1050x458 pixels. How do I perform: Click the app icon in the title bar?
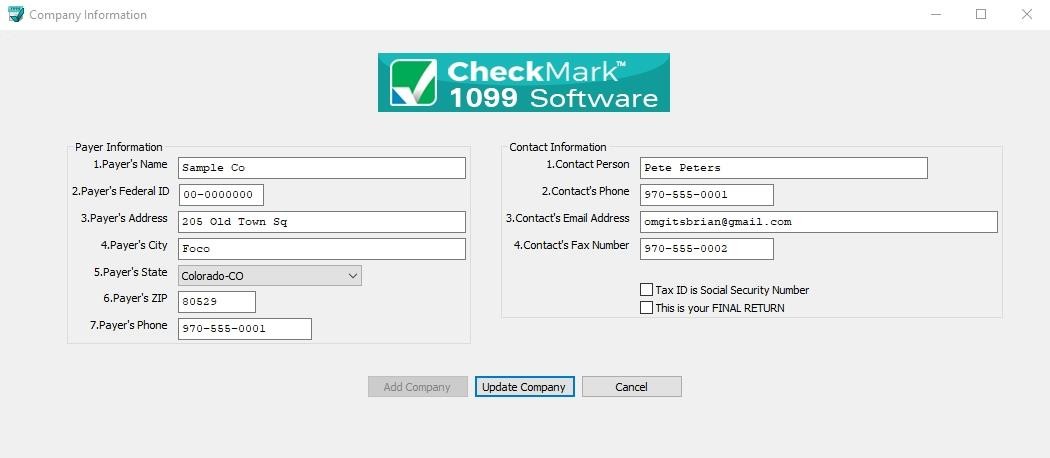[15, 15]
